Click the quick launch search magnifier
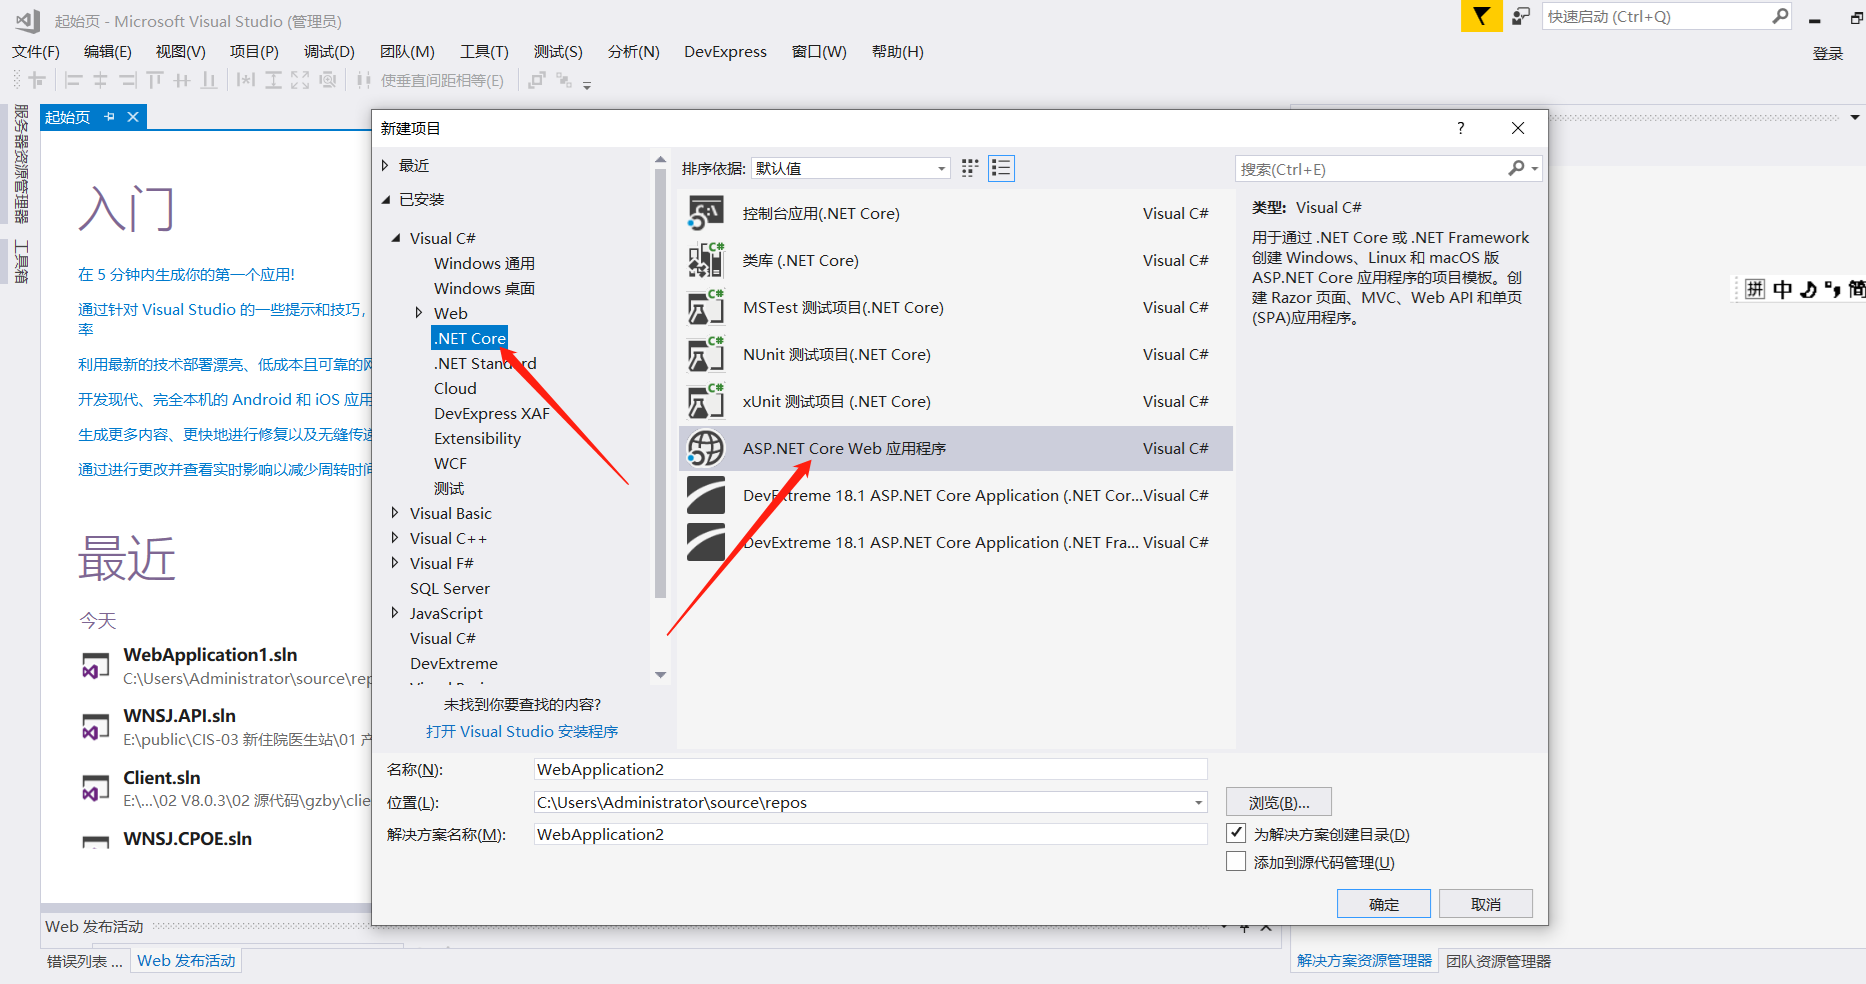Viewport: 1866px width, 984px height. tap(1780, 16)
